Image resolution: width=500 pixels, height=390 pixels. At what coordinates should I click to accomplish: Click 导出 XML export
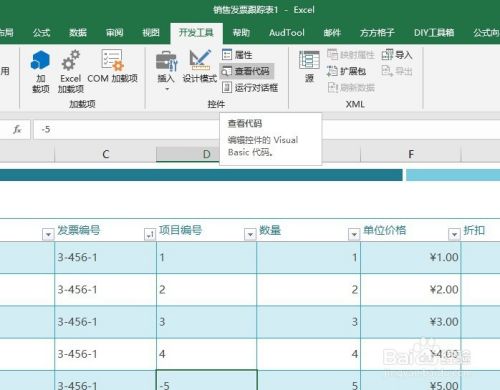click(x=397, y=71)
